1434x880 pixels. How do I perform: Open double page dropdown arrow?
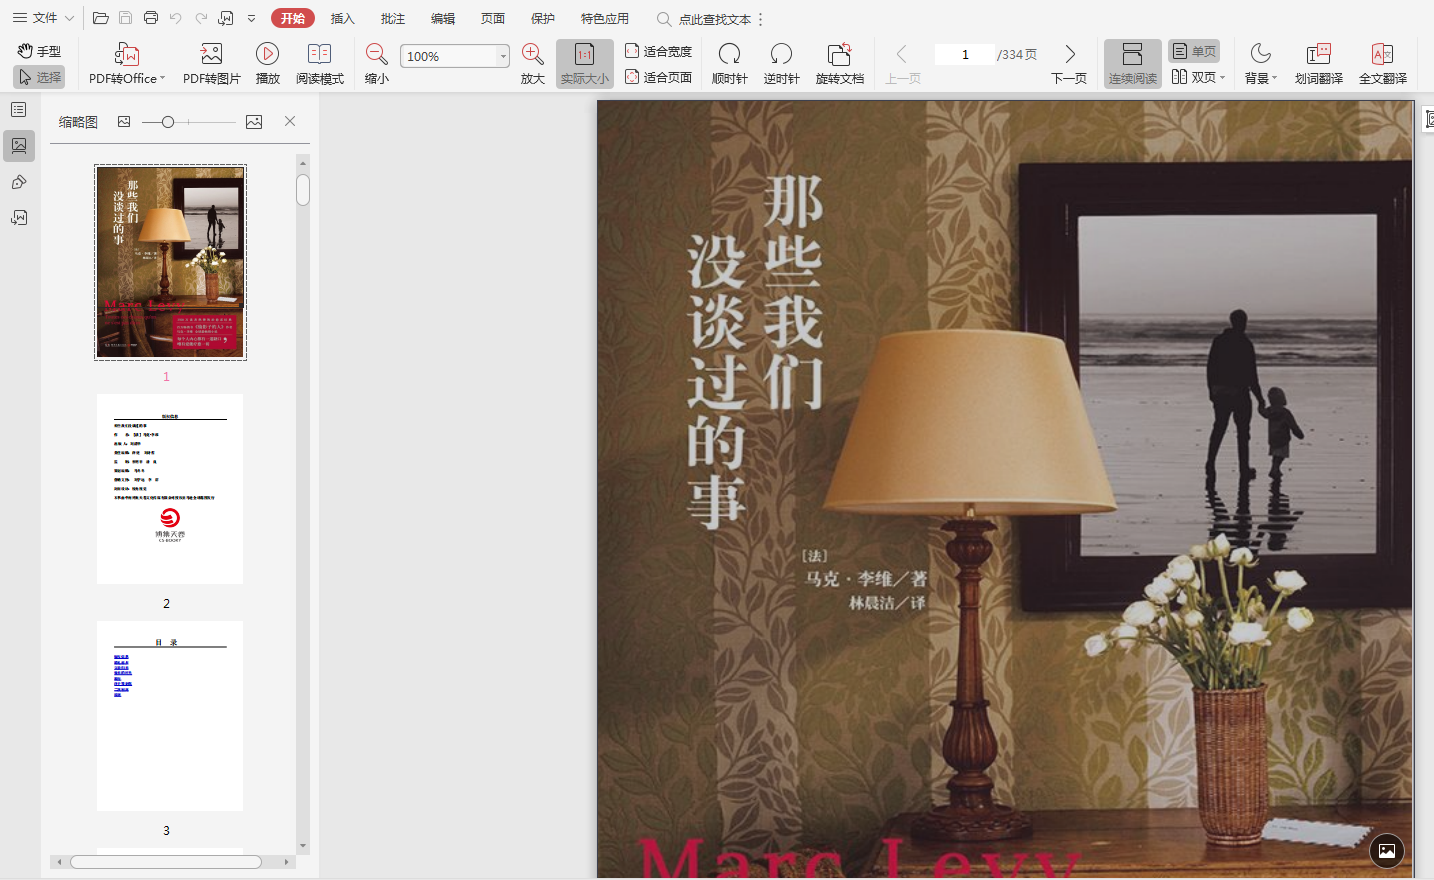1222,77
